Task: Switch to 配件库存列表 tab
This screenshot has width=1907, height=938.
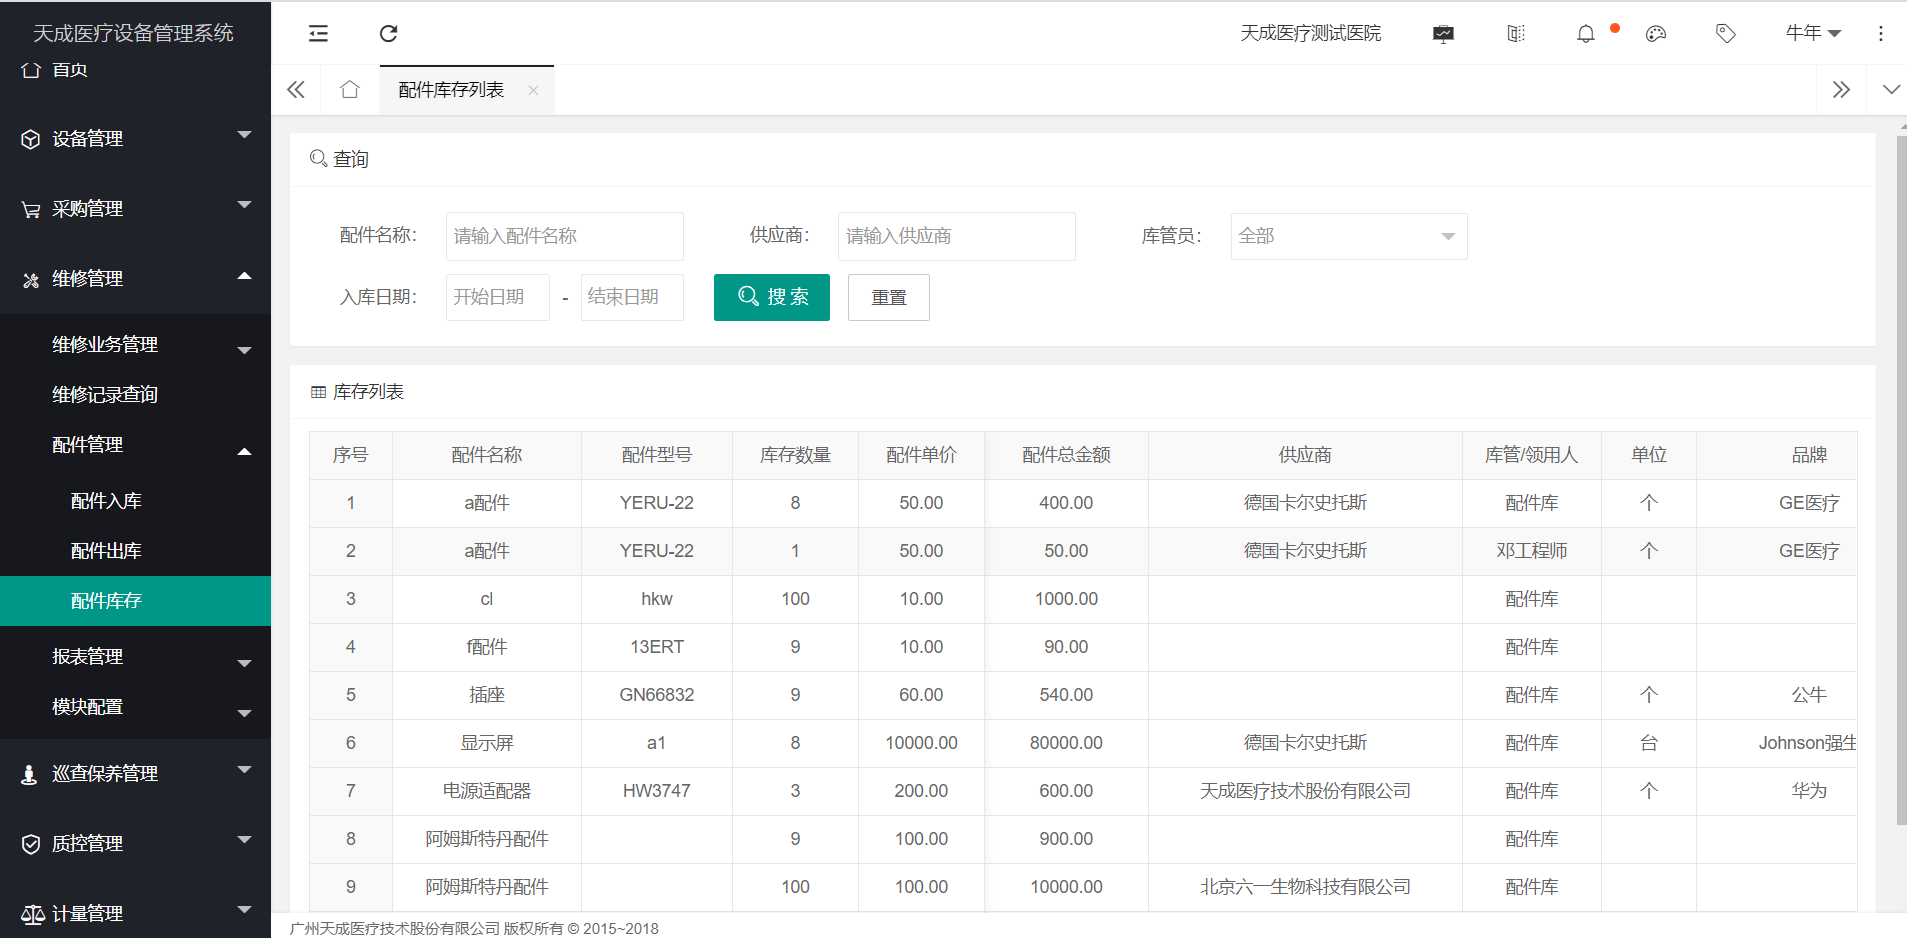Action: [x=451, y=90]
